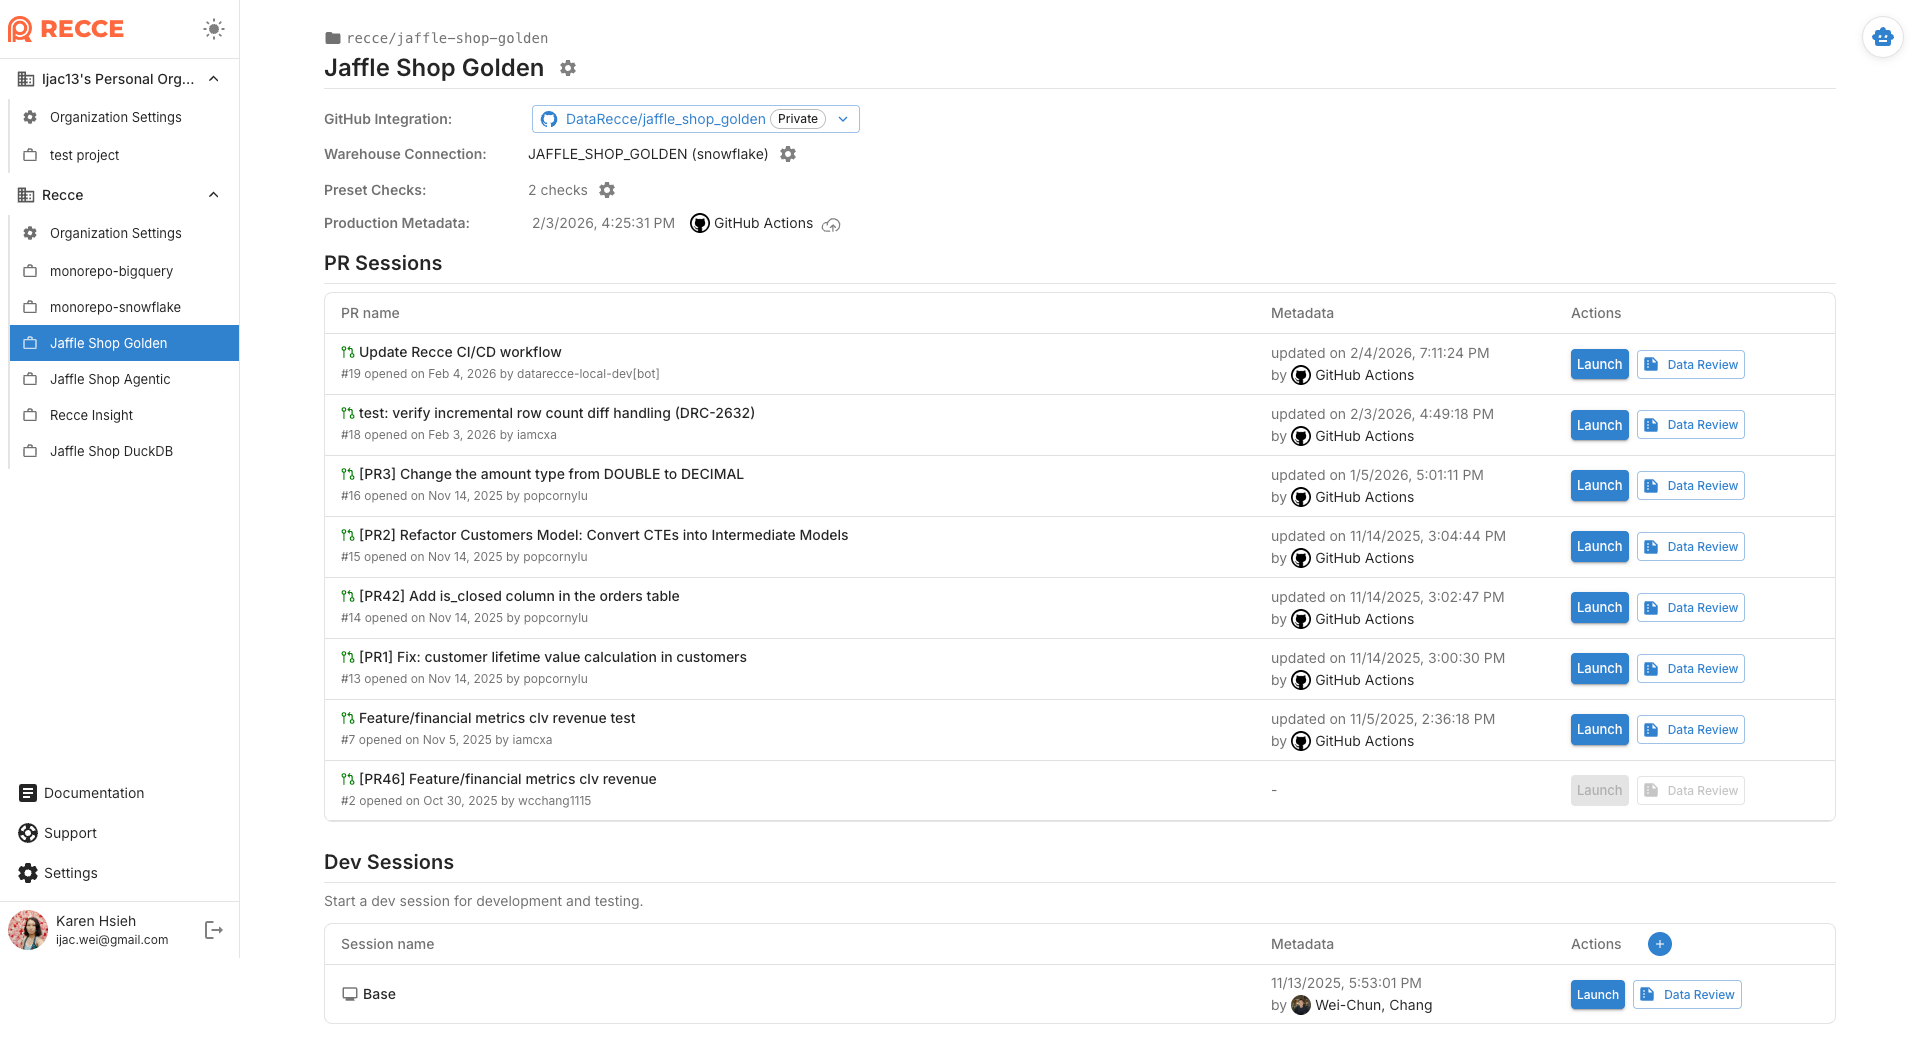Image resolution: width=1920 pixels, height=1052 pixels.
Task: Open project settings gear beside Jaffle Shop Golden
Action: click(x=568, y=68)
